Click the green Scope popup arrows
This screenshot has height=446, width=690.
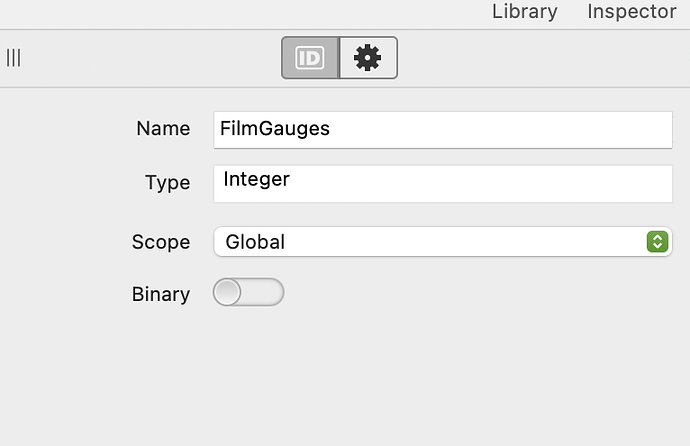pos(657,241)
